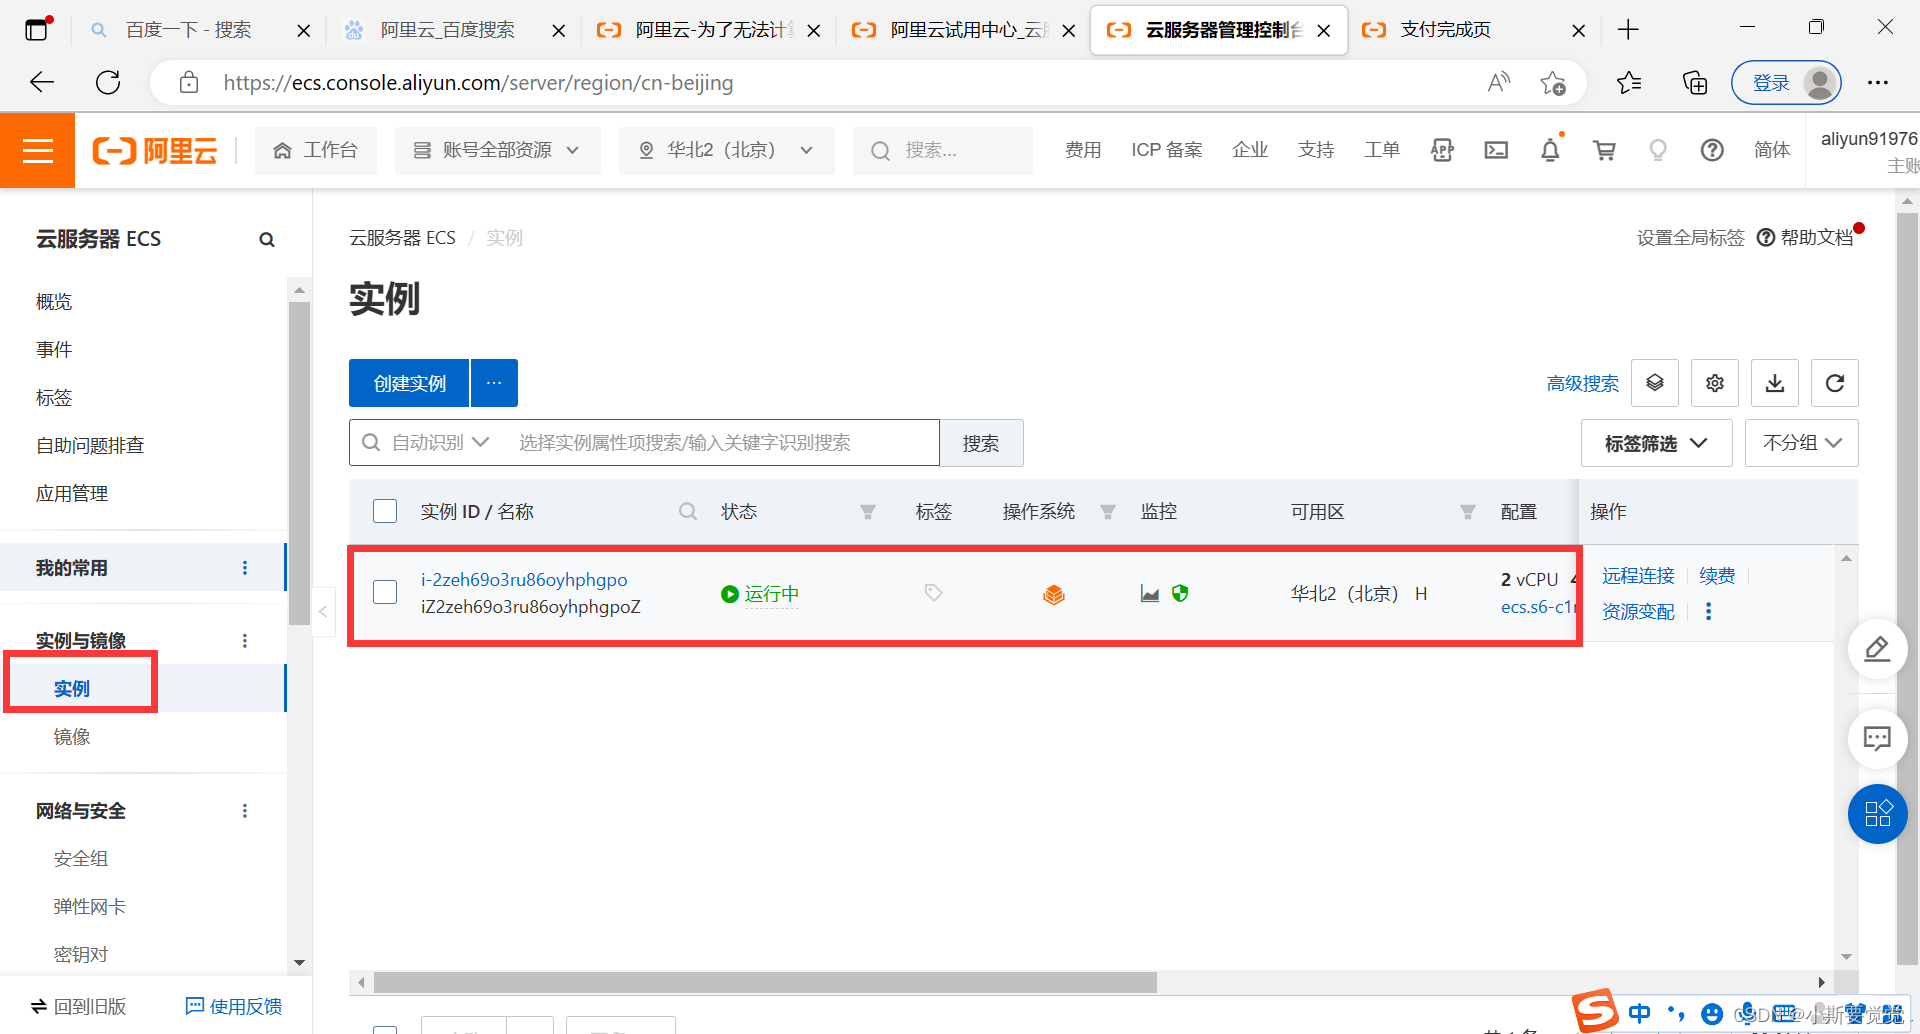This screenshot has height=1034, width=1920.
Task: Open options dots for 实例与镜像 section
Action: point(245,641)
